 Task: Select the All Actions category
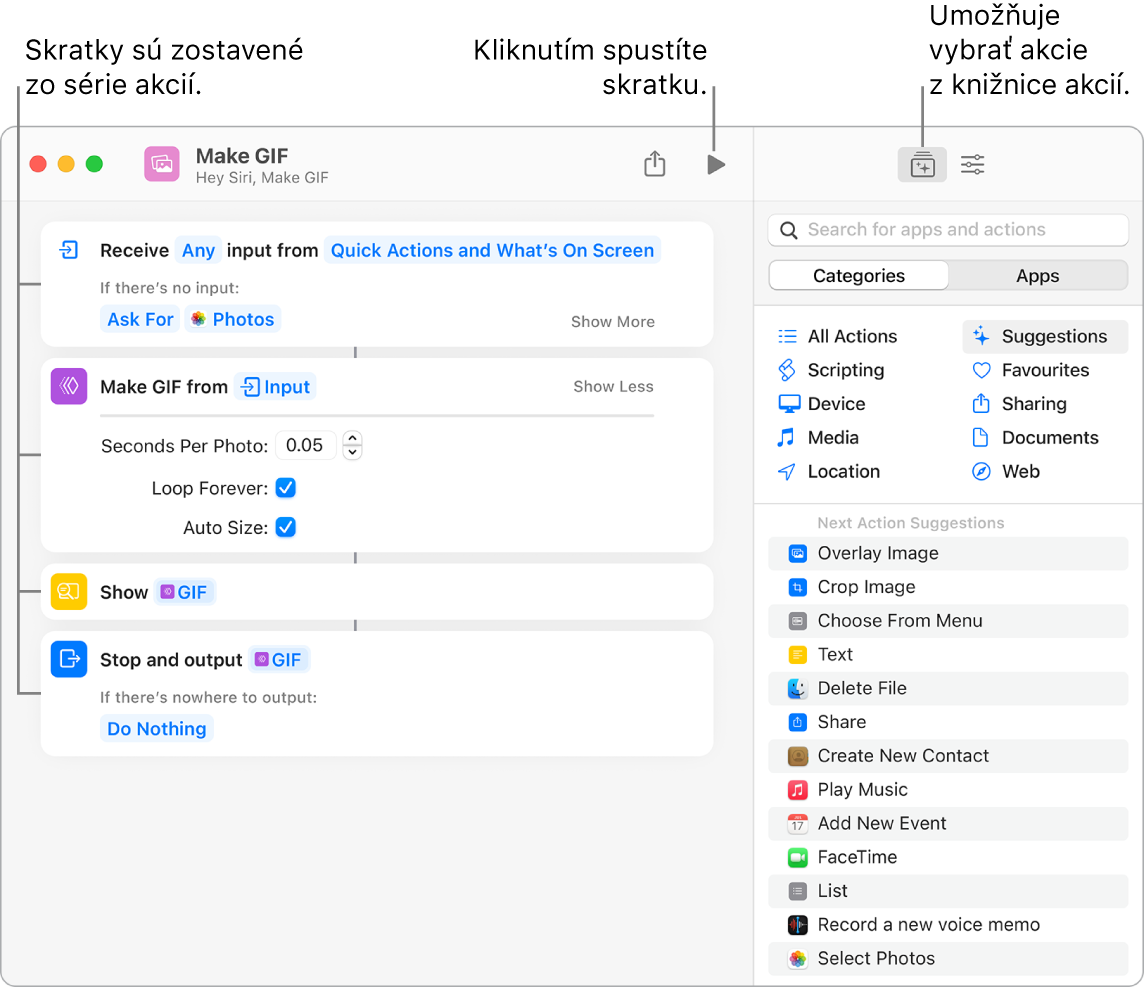click(x=838, y=336)
